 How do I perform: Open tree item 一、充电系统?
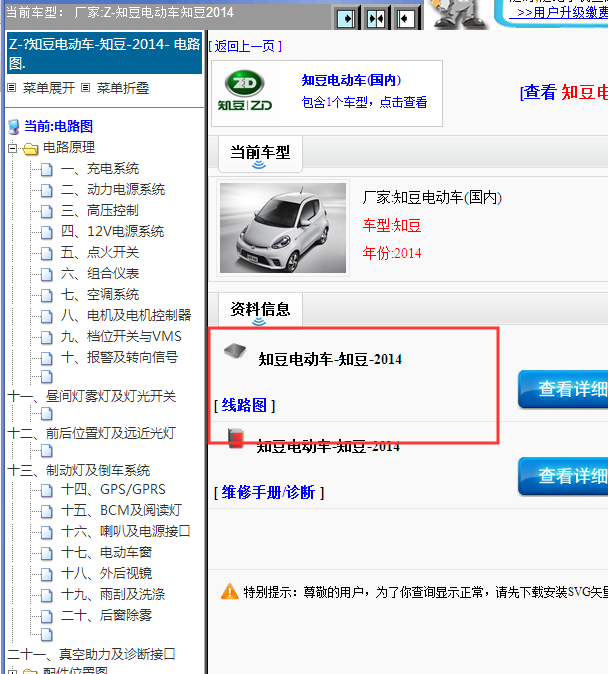100,168
